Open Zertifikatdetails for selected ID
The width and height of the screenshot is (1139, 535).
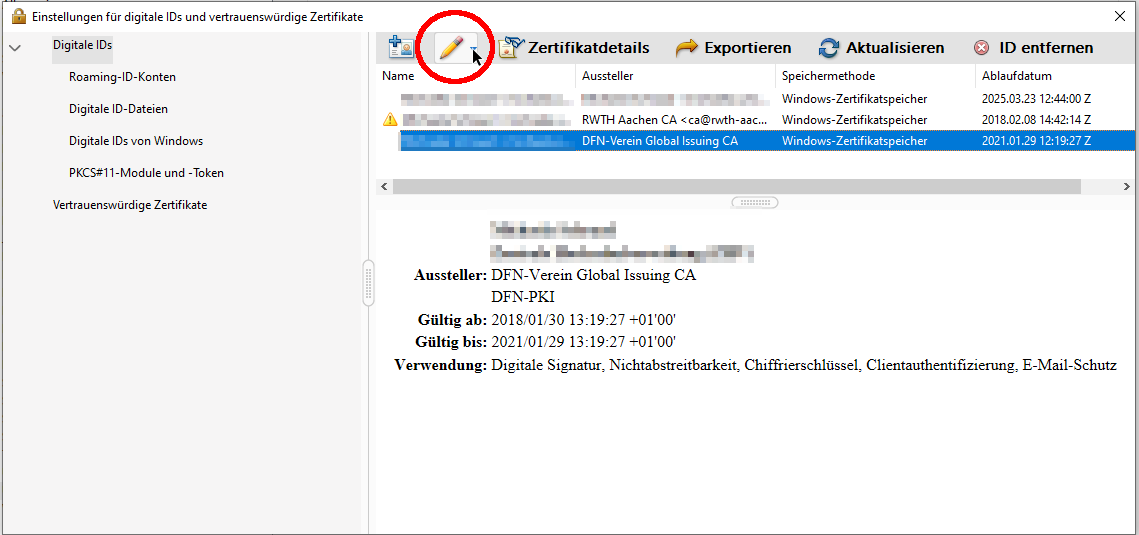pyautogui.click(x=574, y=48)
